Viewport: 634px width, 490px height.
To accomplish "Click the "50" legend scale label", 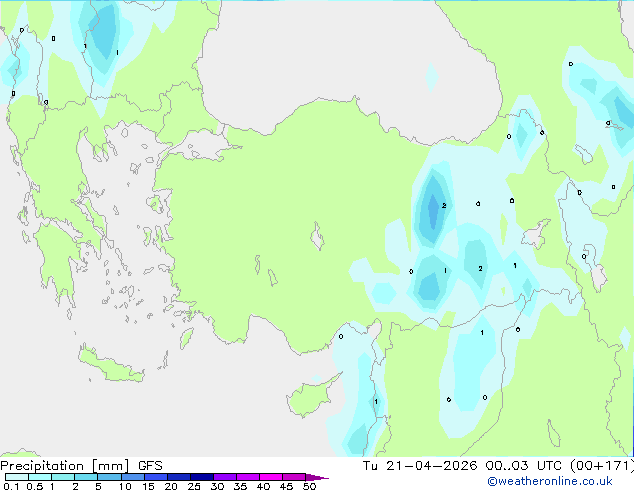I will [309, 486].
